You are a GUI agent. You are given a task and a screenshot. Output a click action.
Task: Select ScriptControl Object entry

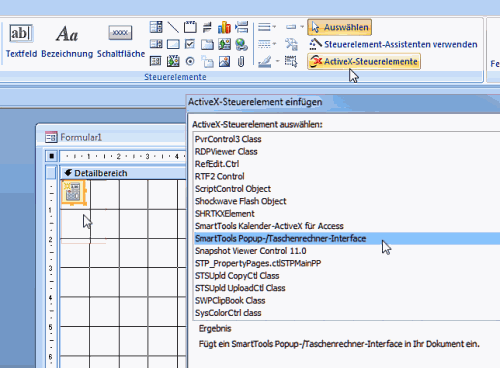(347, 189)
